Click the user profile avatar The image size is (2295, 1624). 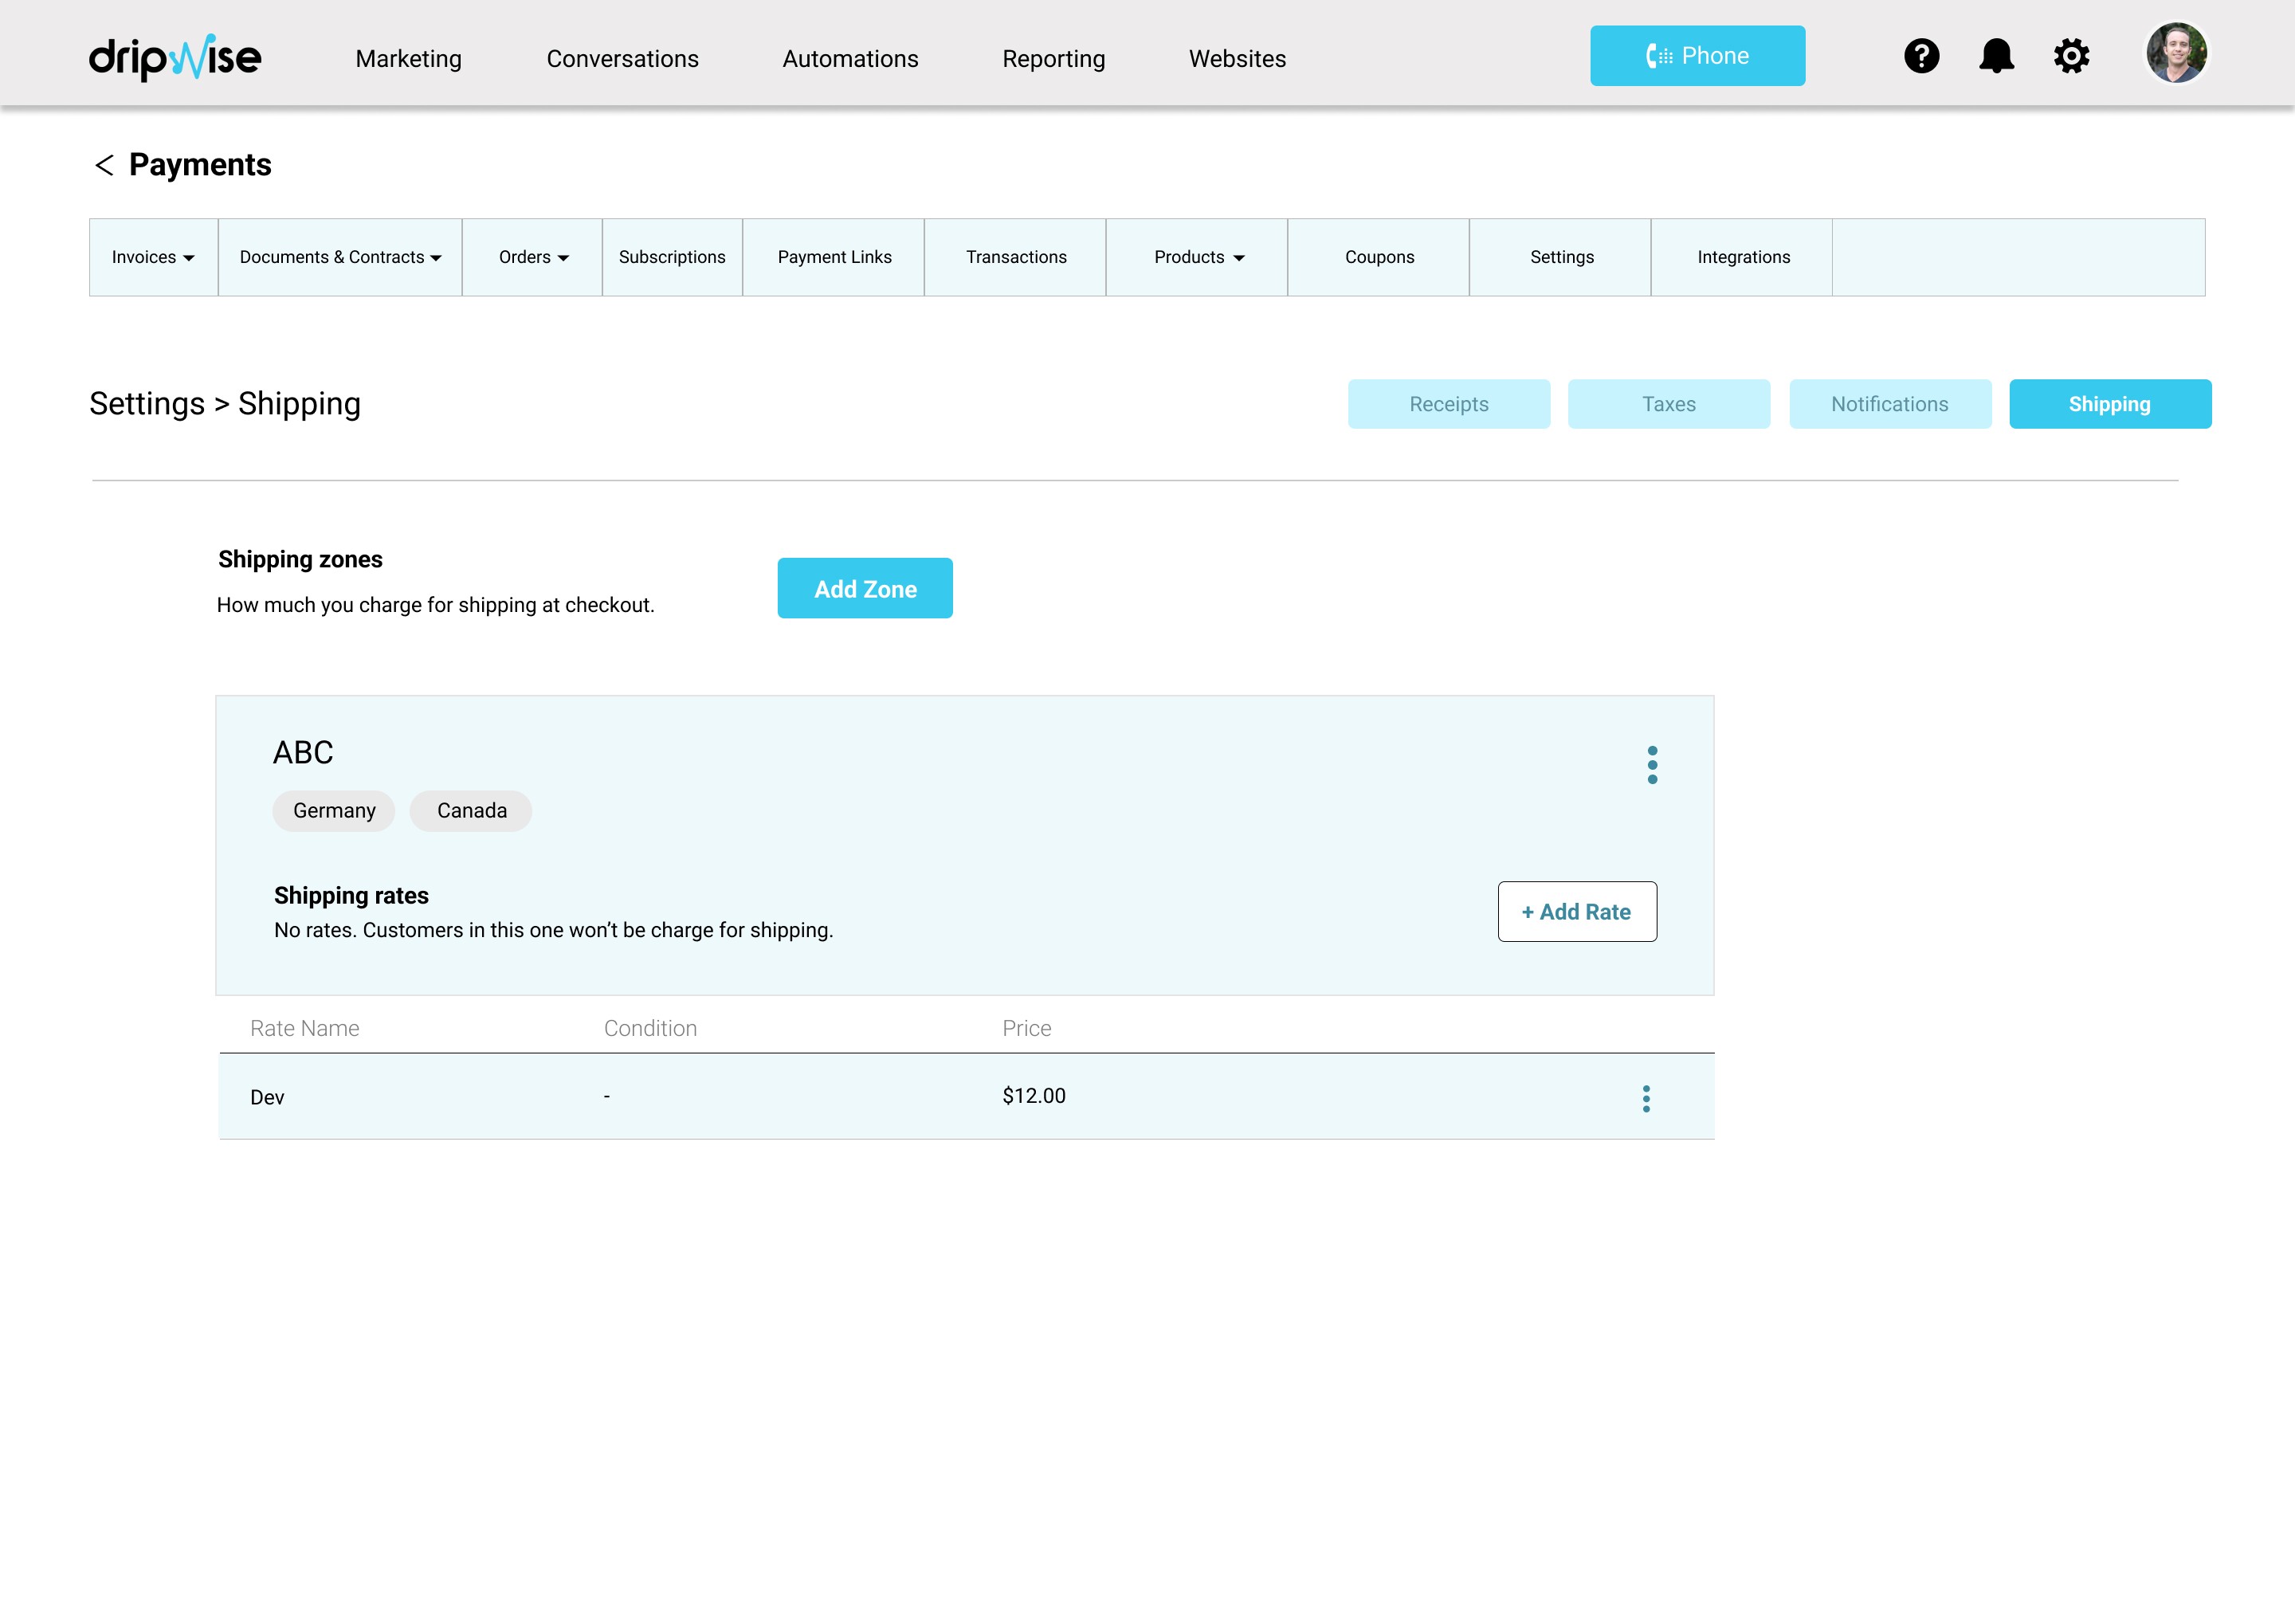2175,53
